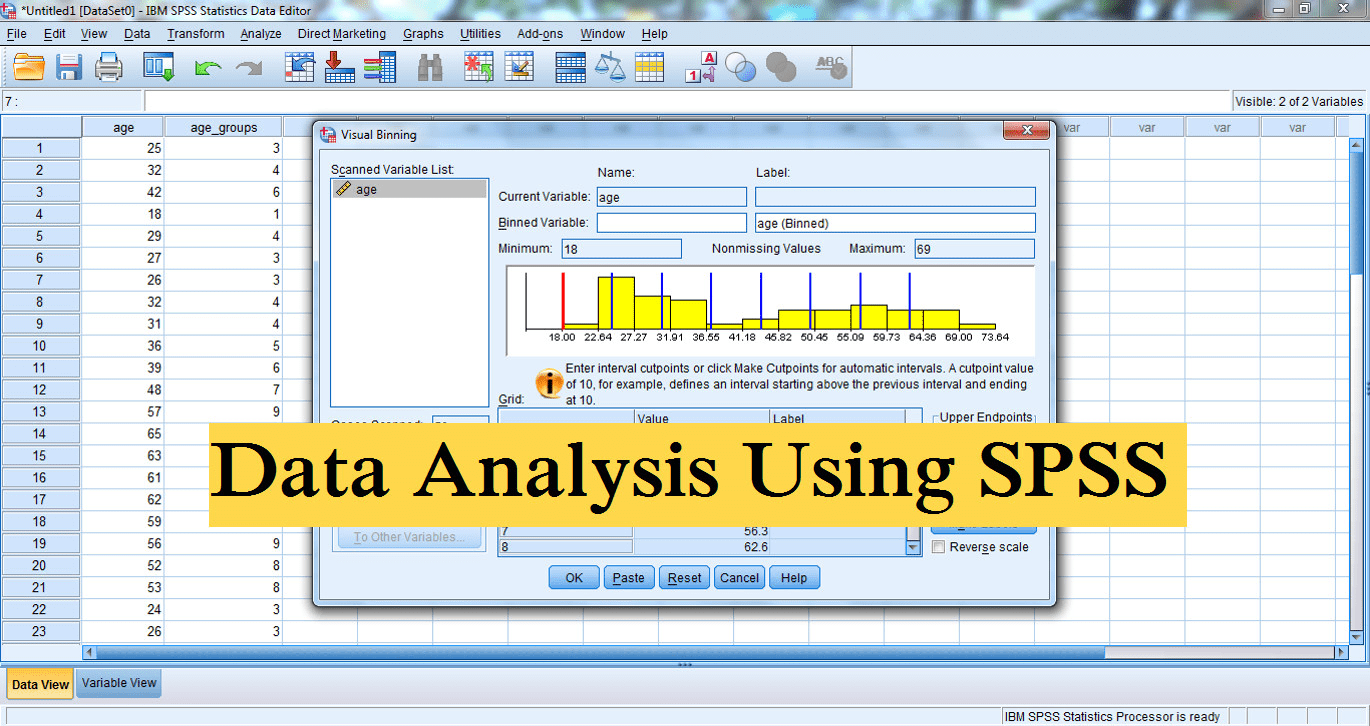Click the grey Redo arrow icon
Screen dimensions: 1370x726
[x=248, y=68]
